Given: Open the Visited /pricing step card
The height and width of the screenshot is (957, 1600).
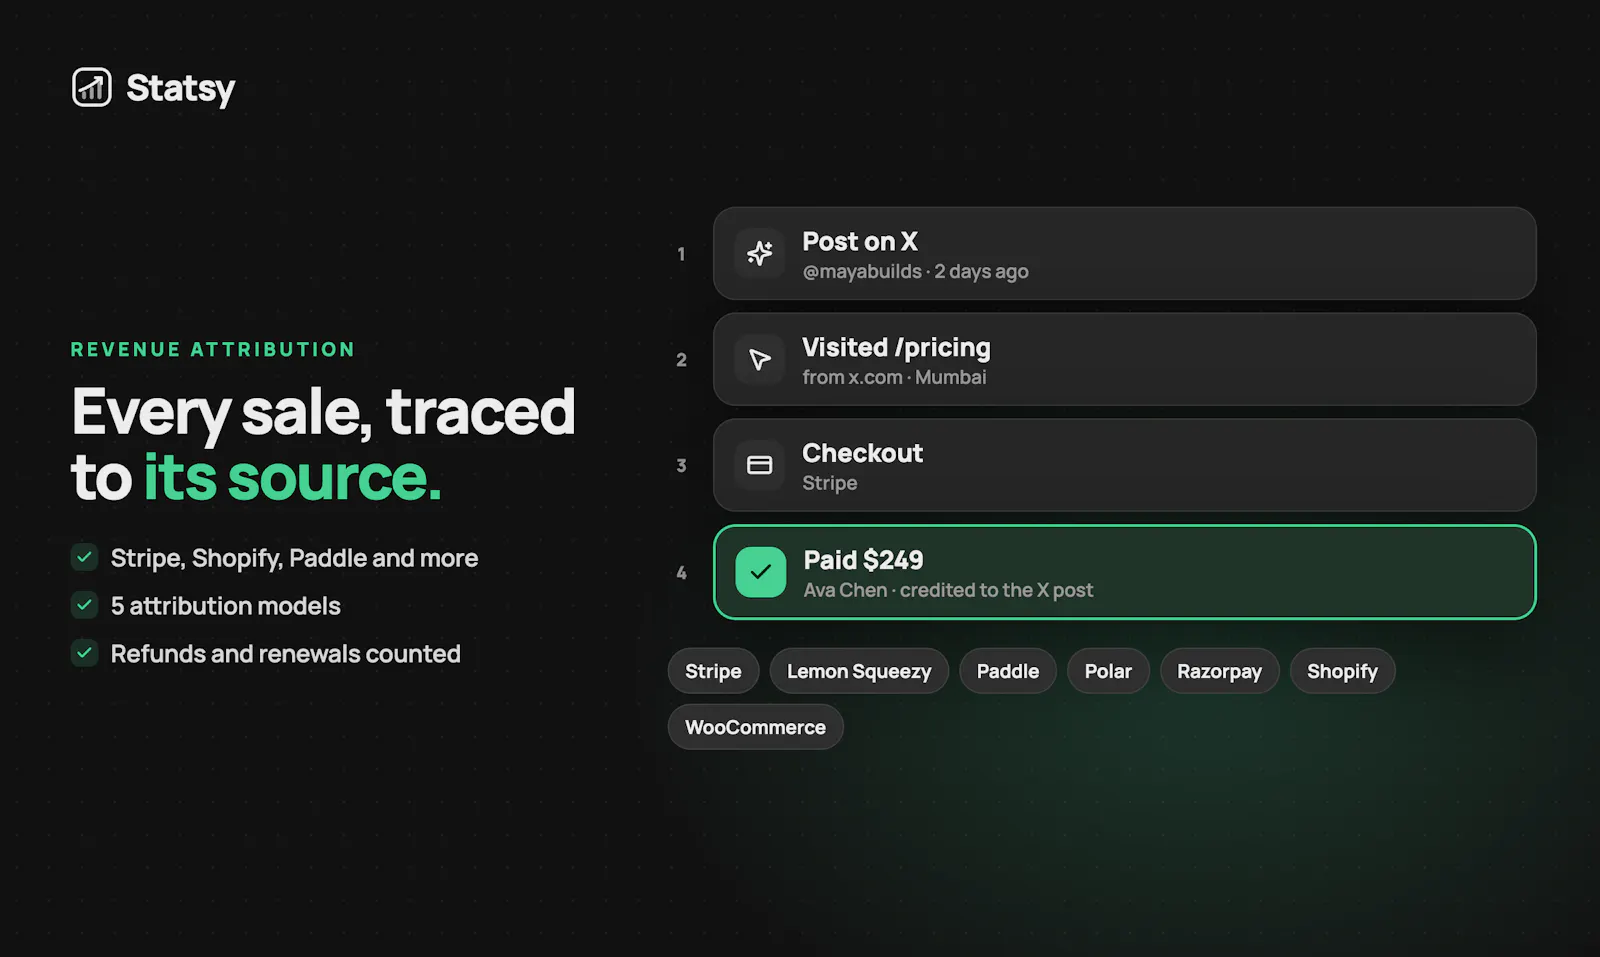Looking at the screenshot, I should (x=1125, y=359).
